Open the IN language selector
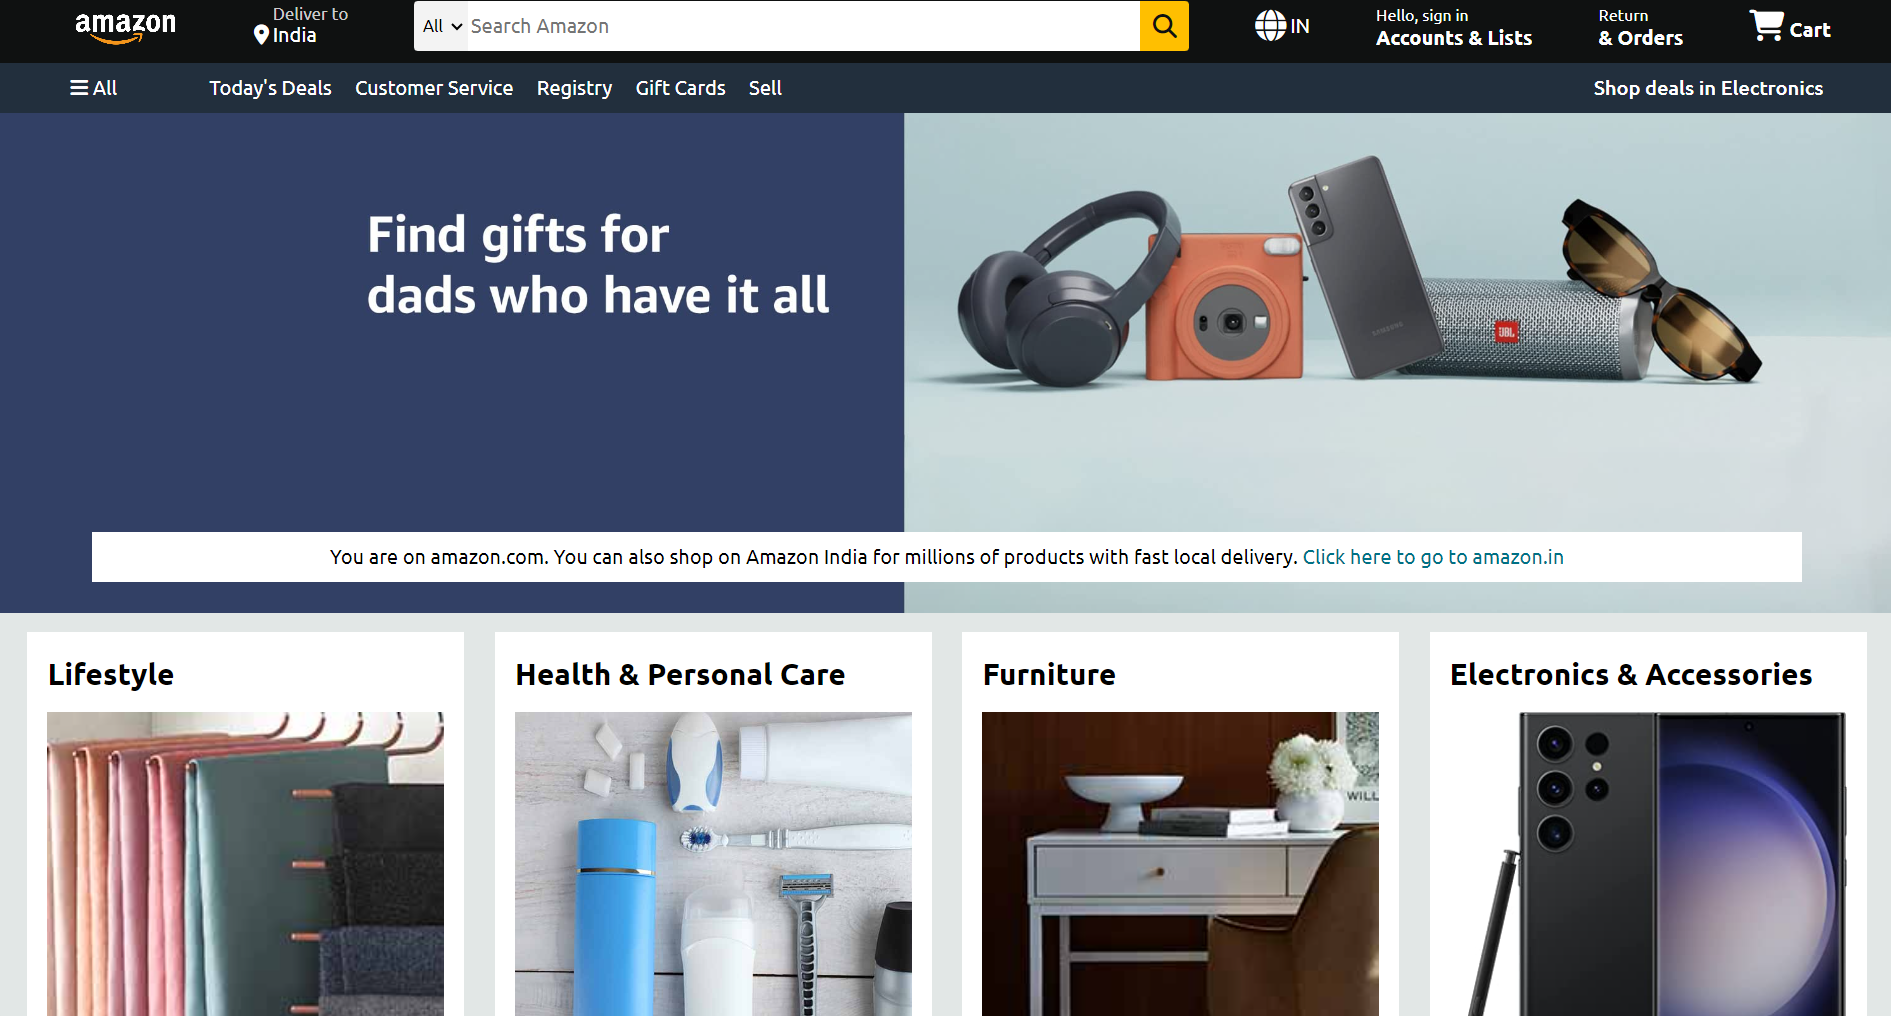This screenshot has width=1891, height=1016. coord(1300,27)
